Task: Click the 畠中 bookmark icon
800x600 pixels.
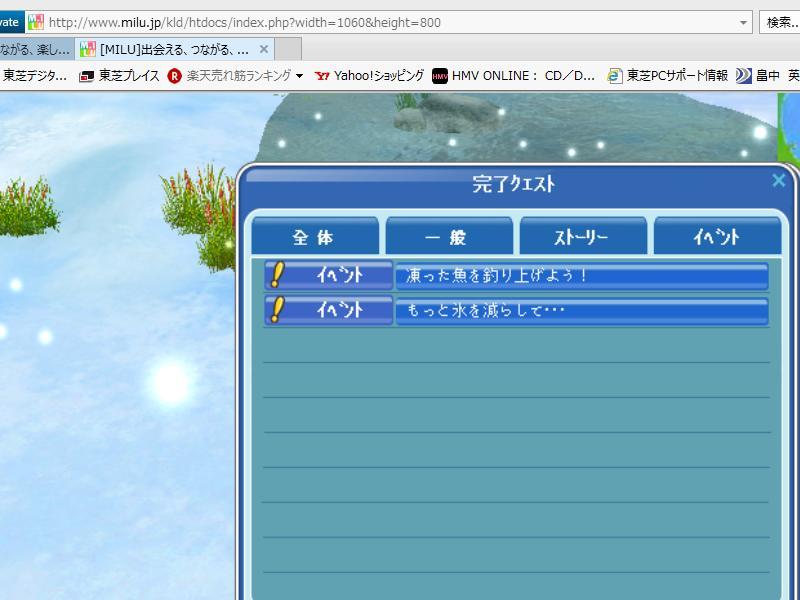Action: (x=744, y=77)
